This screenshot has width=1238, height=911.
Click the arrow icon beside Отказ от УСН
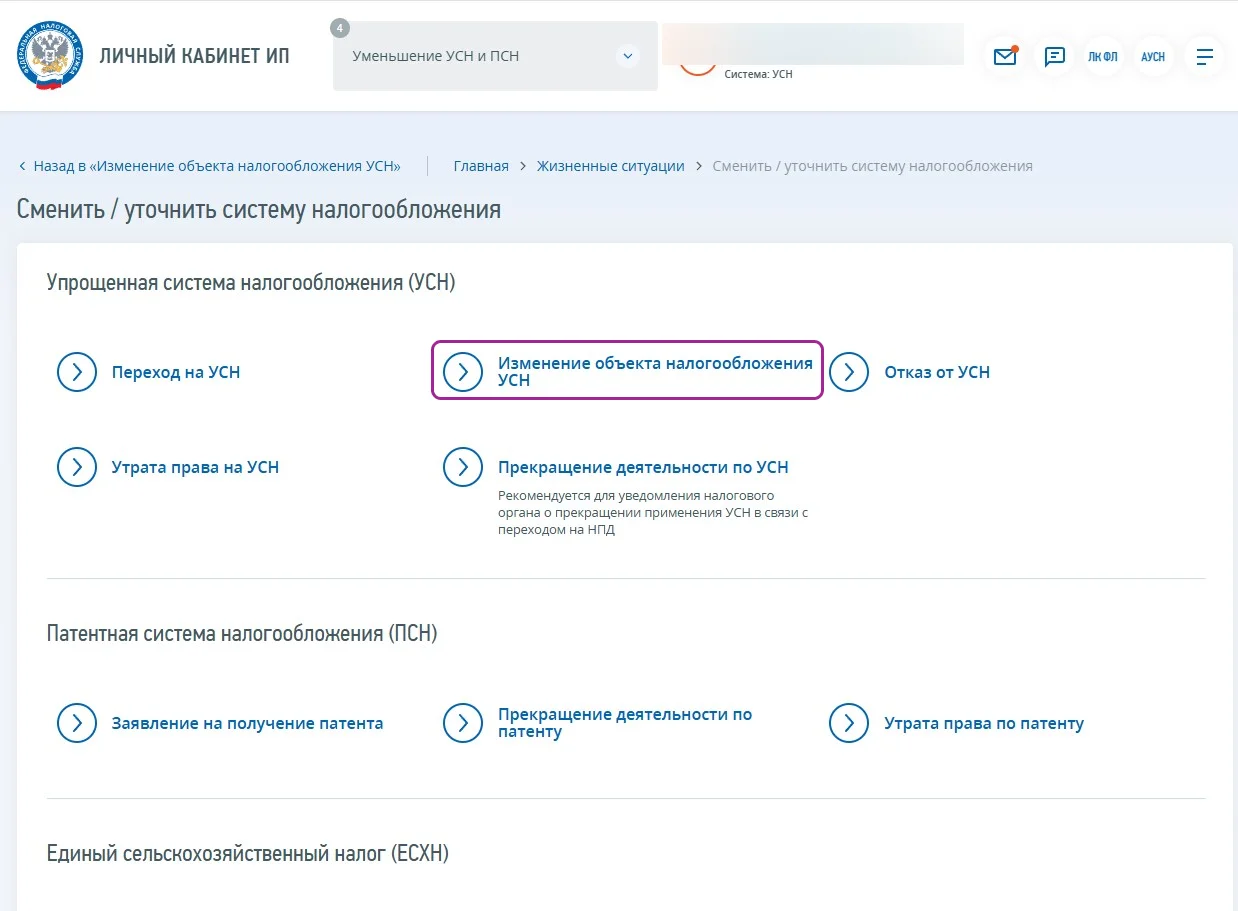[849, 372]
